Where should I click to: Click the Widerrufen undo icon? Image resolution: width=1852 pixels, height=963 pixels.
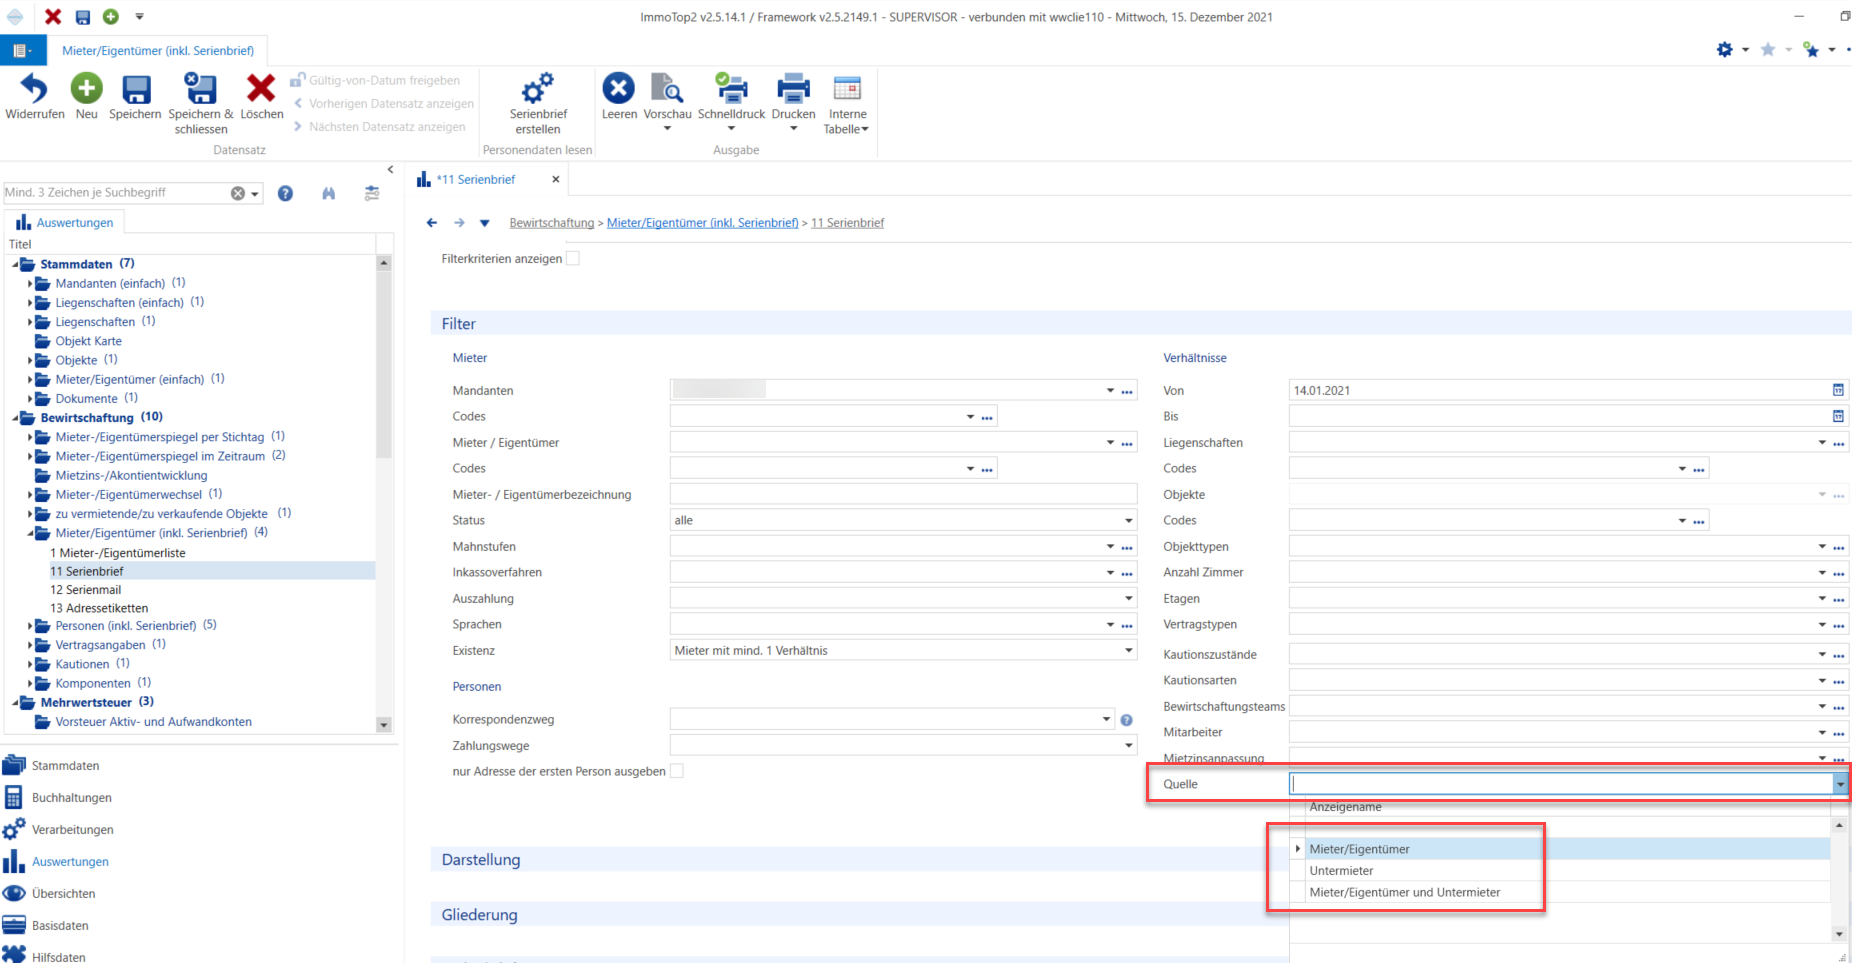click(34, 89)
